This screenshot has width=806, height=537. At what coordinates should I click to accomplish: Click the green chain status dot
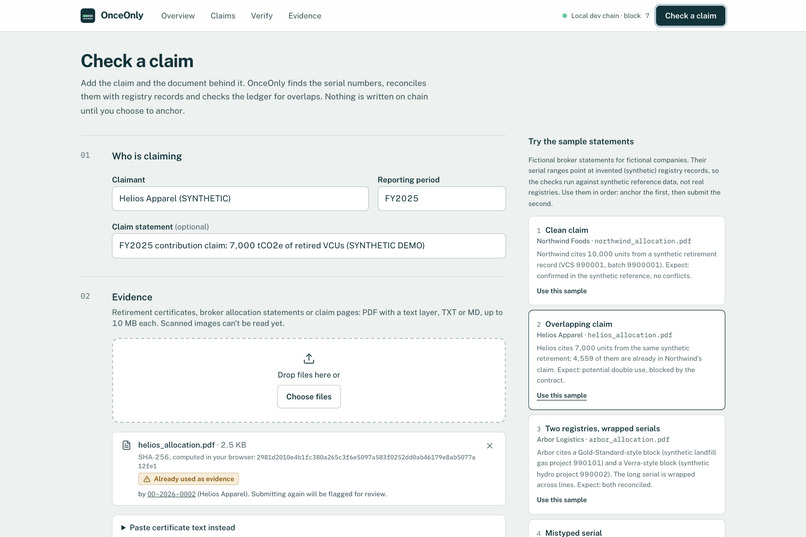coord(564,16)
